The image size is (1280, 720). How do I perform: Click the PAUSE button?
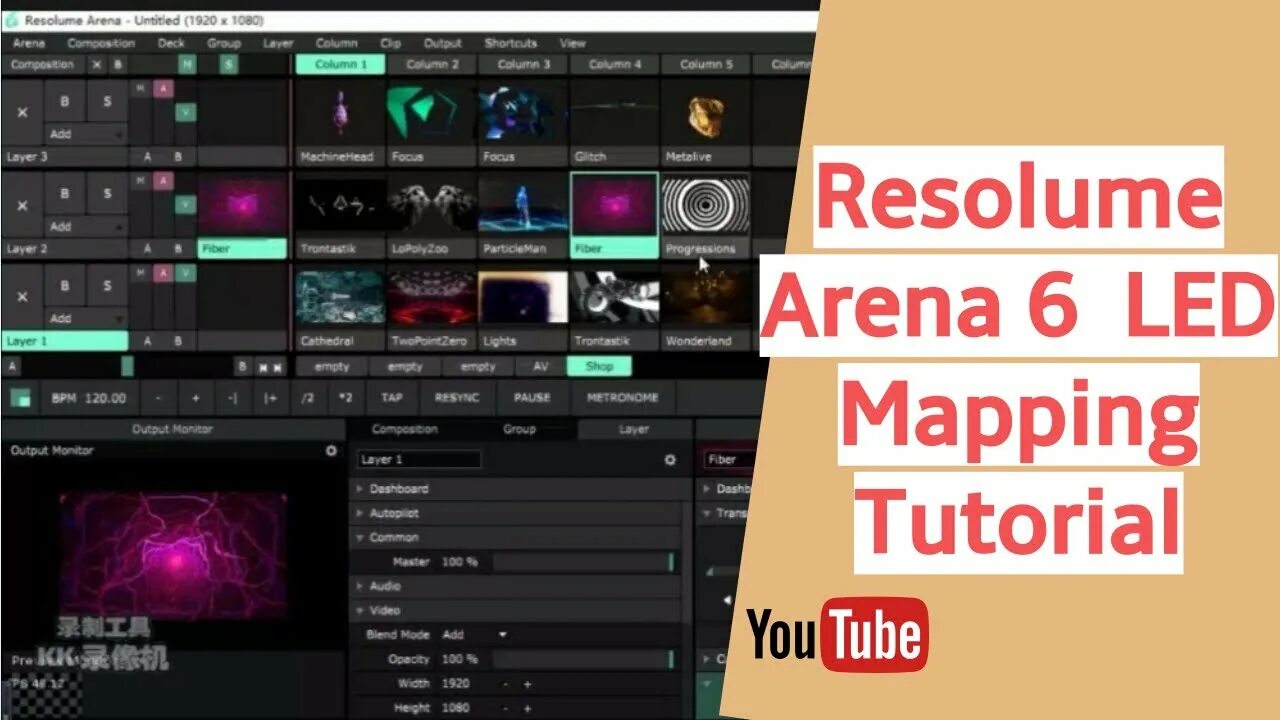tap(532, 398)
